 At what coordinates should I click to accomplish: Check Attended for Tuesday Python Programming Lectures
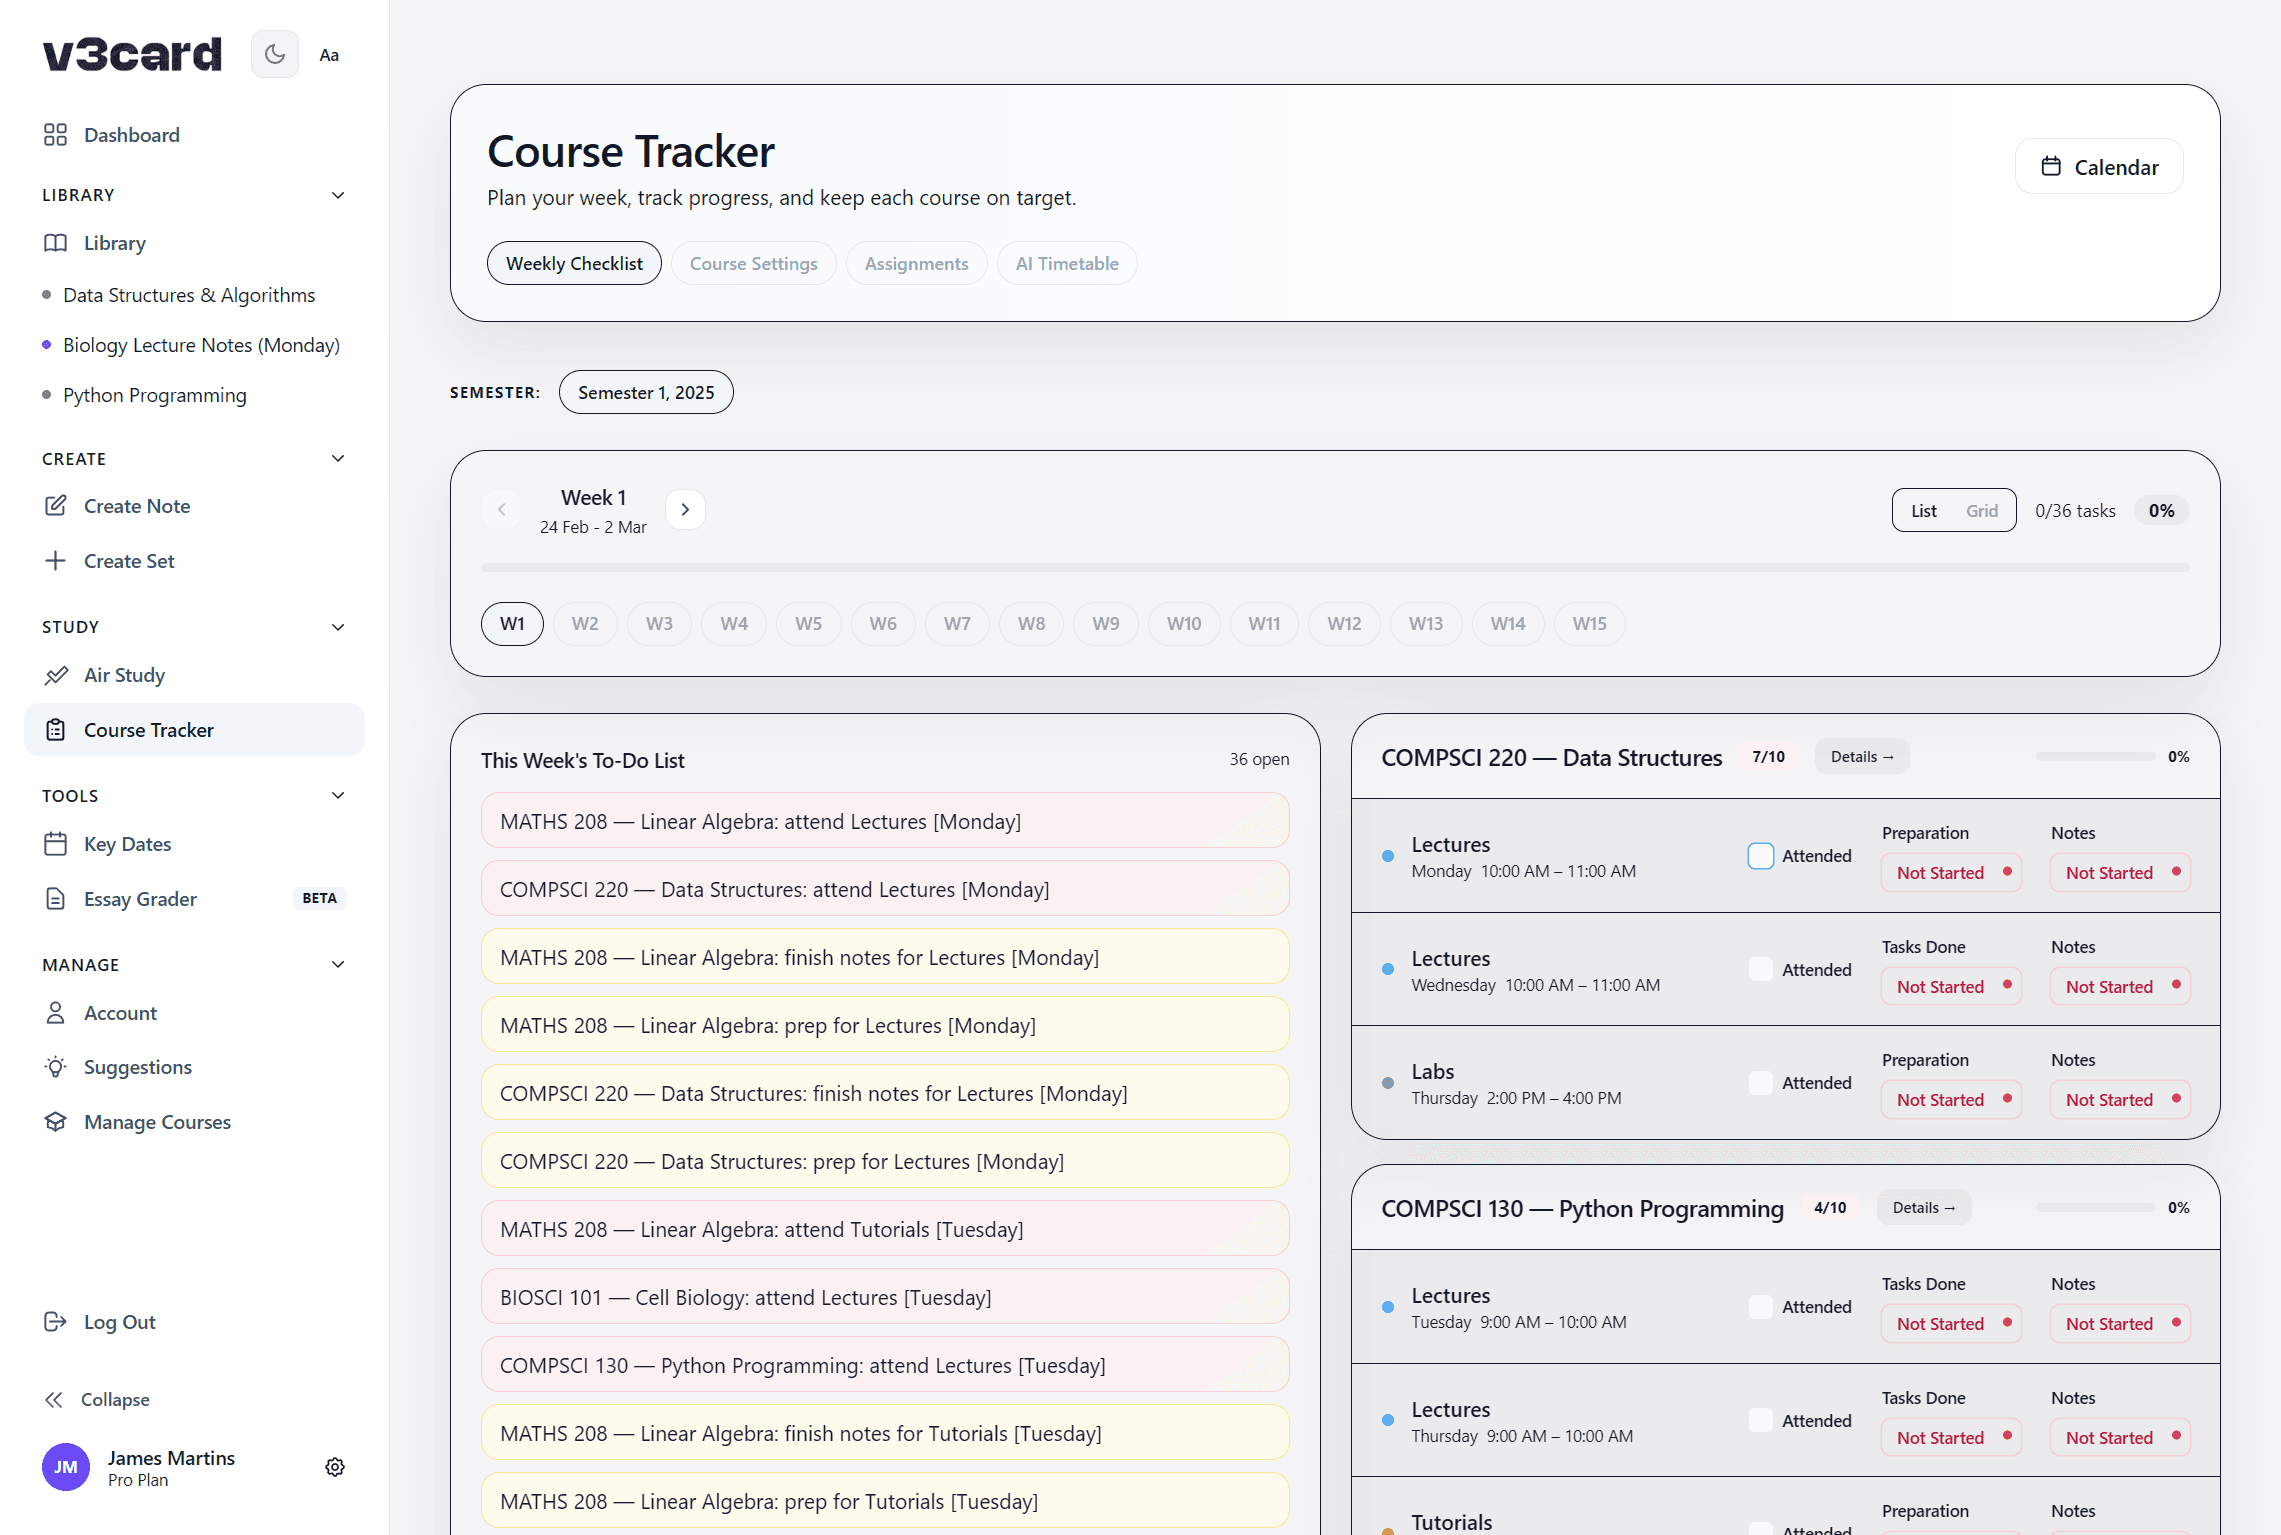pos(1760,1306)
